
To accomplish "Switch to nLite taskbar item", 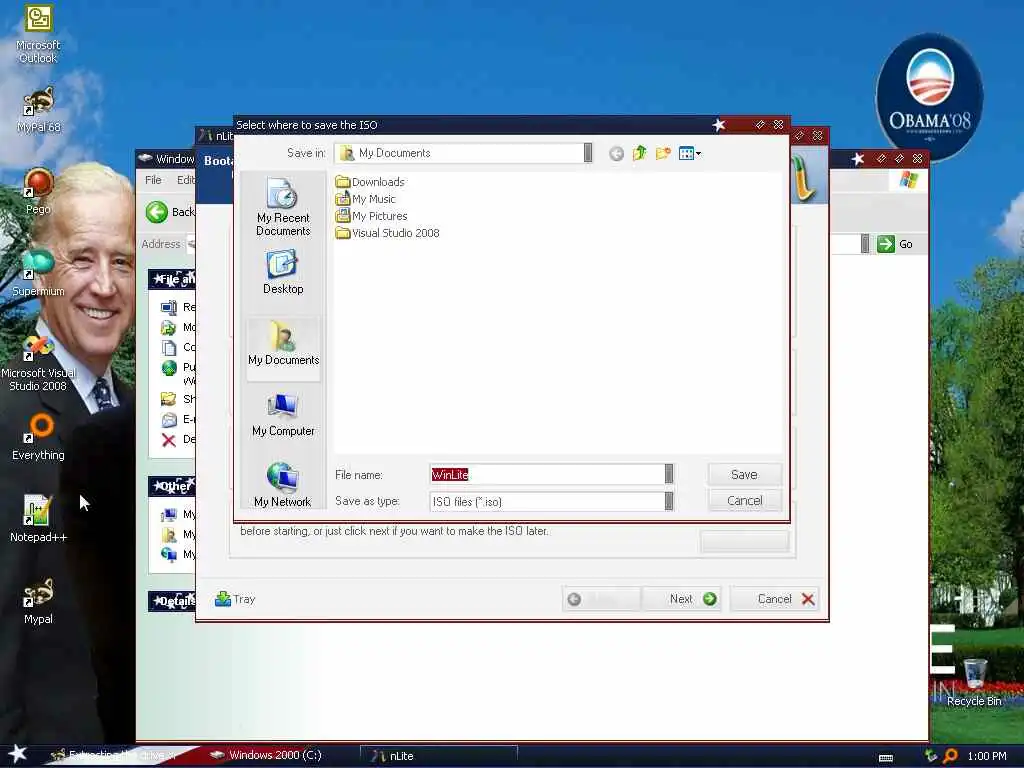I will click(x=439, y=756).
